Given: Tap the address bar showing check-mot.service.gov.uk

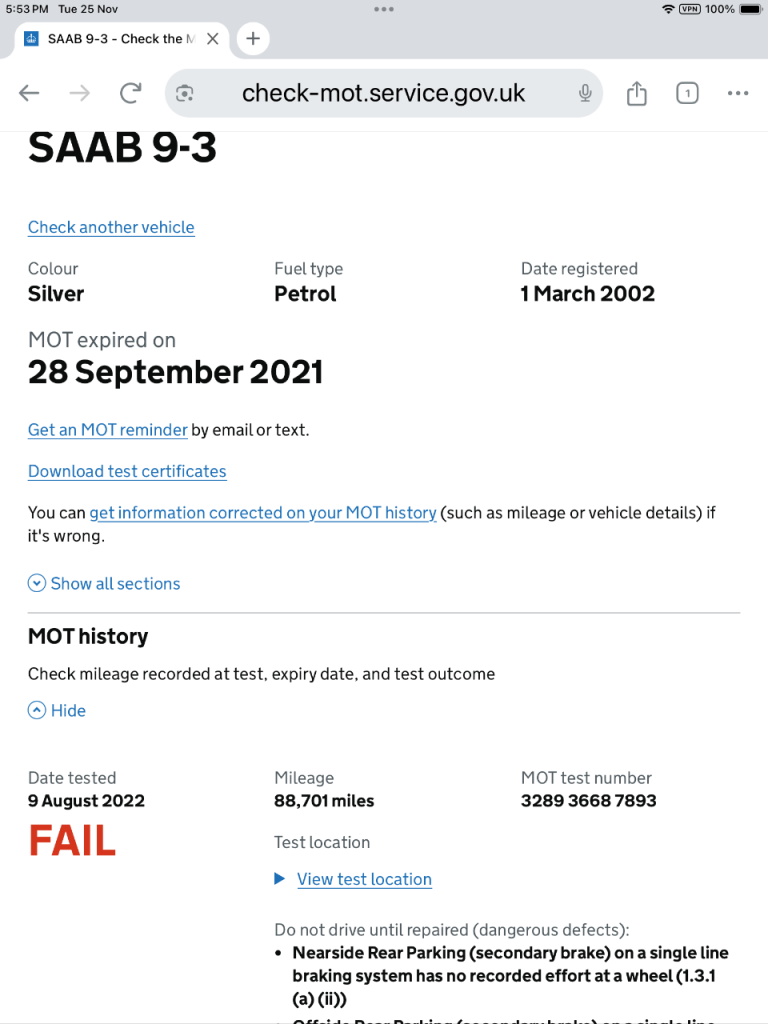Looking at the screenshot, I should click(383, 92).
